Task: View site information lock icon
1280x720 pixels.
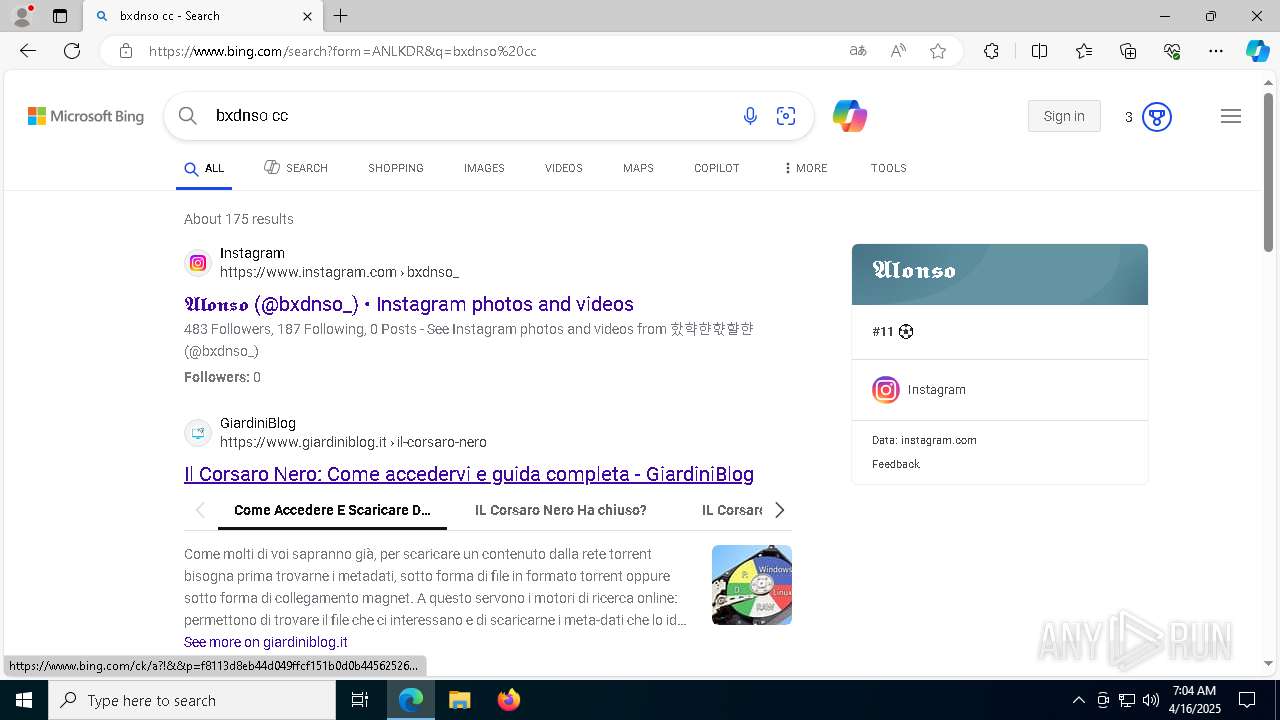Action: point(126,51)
